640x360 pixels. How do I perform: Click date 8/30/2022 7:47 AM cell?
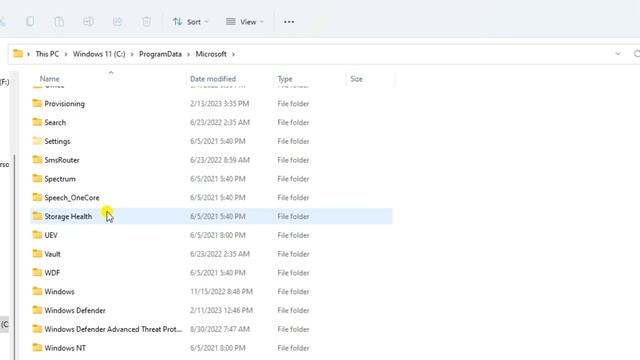pos(219,329)
